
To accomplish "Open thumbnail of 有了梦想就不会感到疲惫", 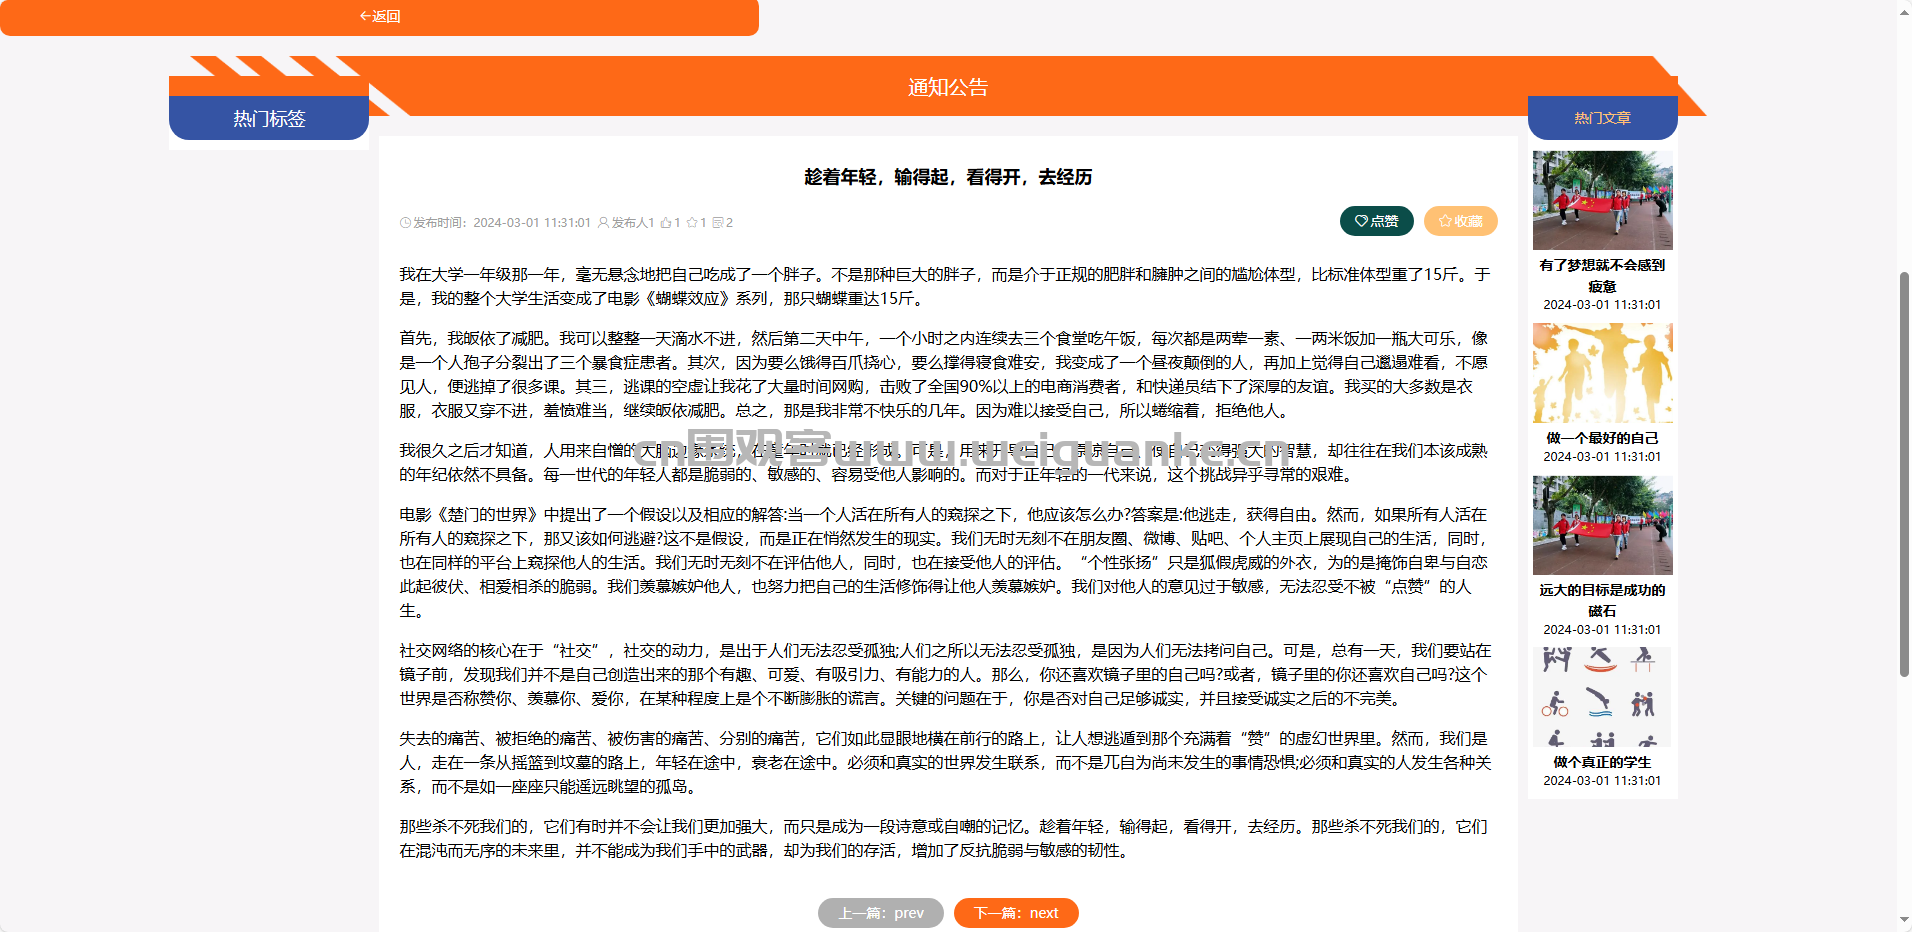I will click(x=1602, y=200).
